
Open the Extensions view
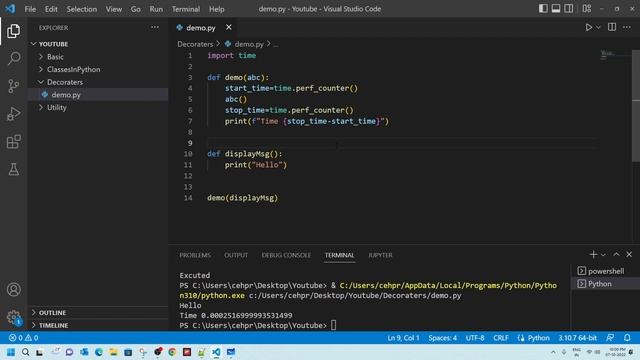(13, 142)
